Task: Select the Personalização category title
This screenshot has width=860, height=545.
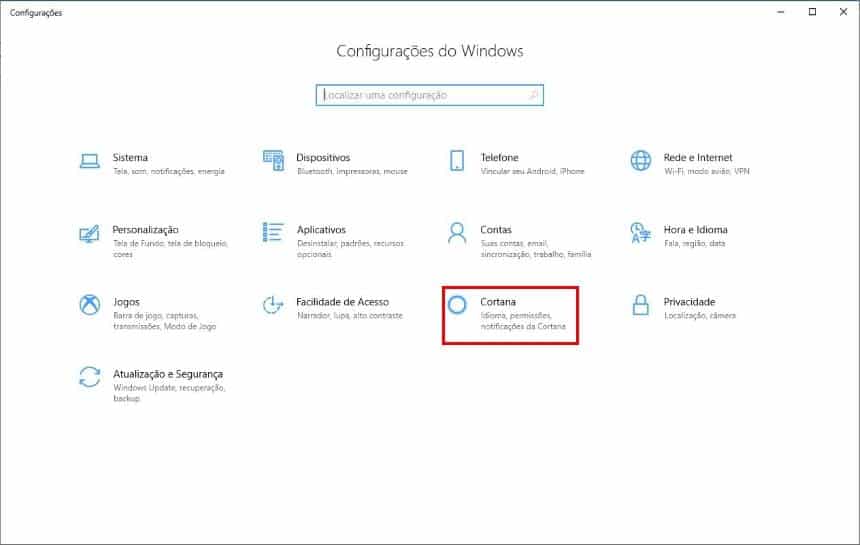Action: [145, 230]
